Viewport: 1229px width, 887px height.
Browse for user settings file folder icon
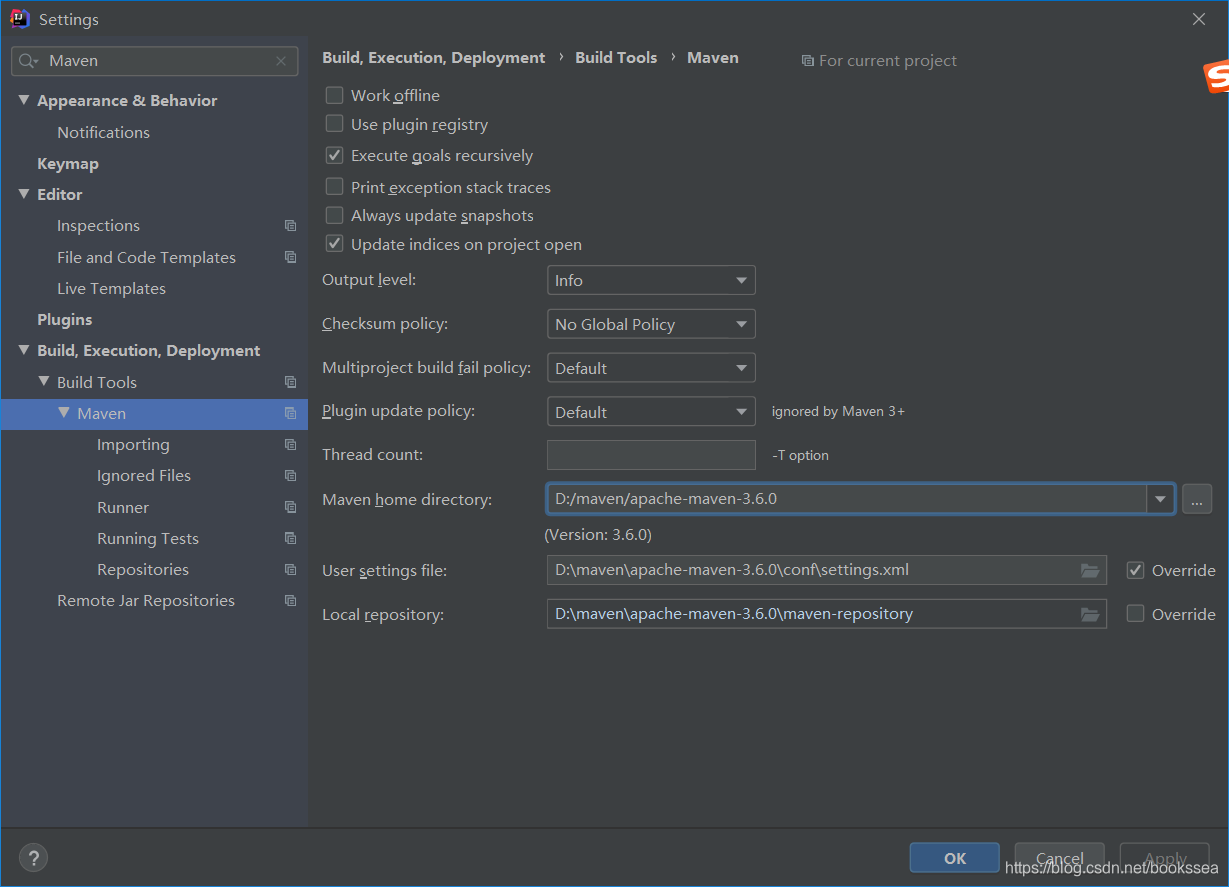(1090, 570)
